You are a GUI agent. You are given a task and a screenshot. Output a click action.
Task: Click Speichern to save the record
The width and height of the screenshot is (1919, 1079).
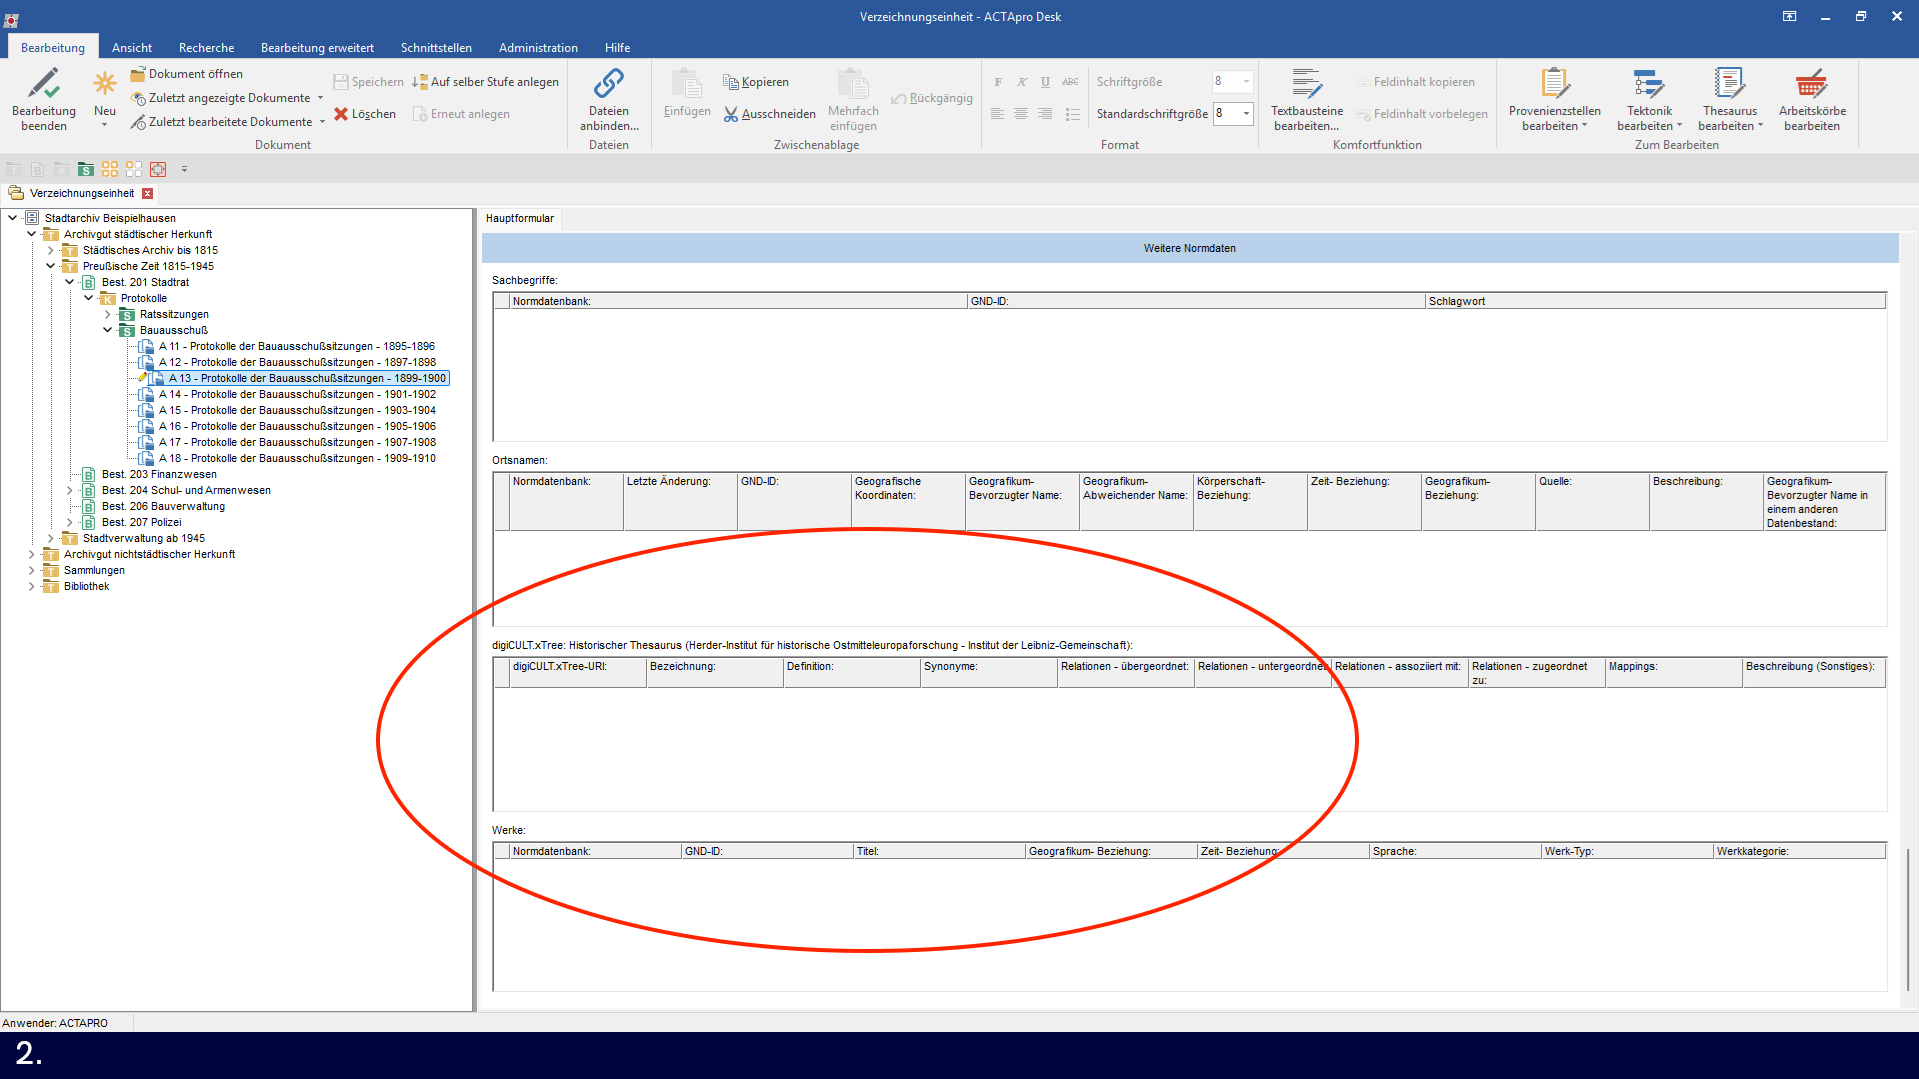pos(369,82)
